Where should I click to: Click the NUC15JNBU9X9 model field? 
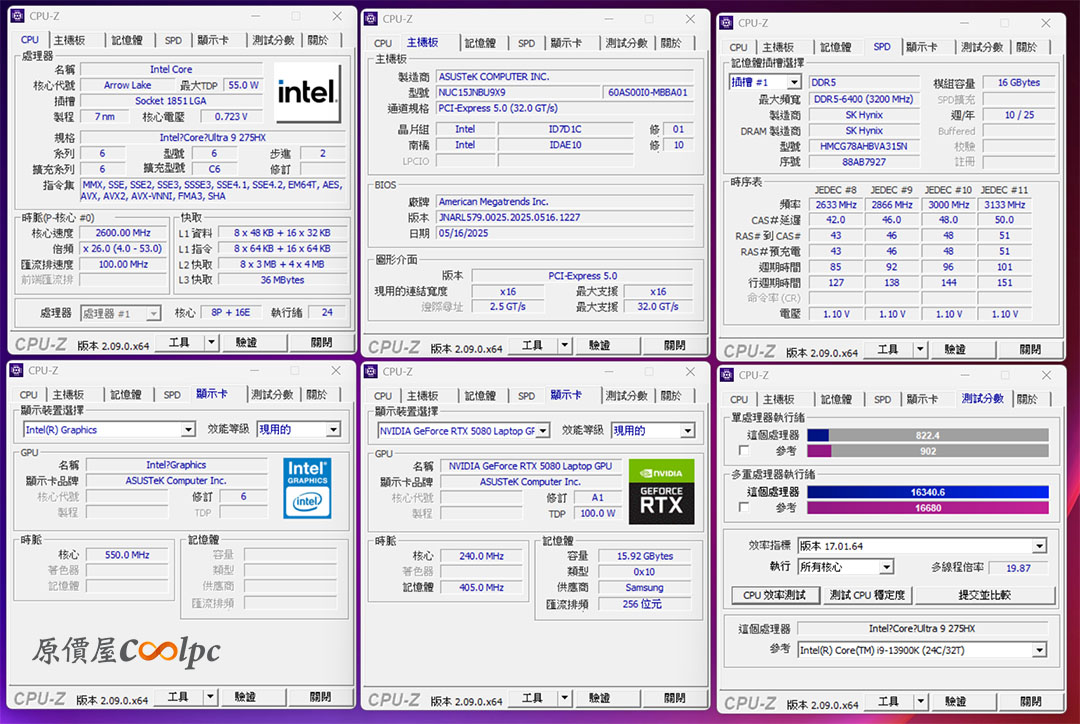tap(517, 92)
